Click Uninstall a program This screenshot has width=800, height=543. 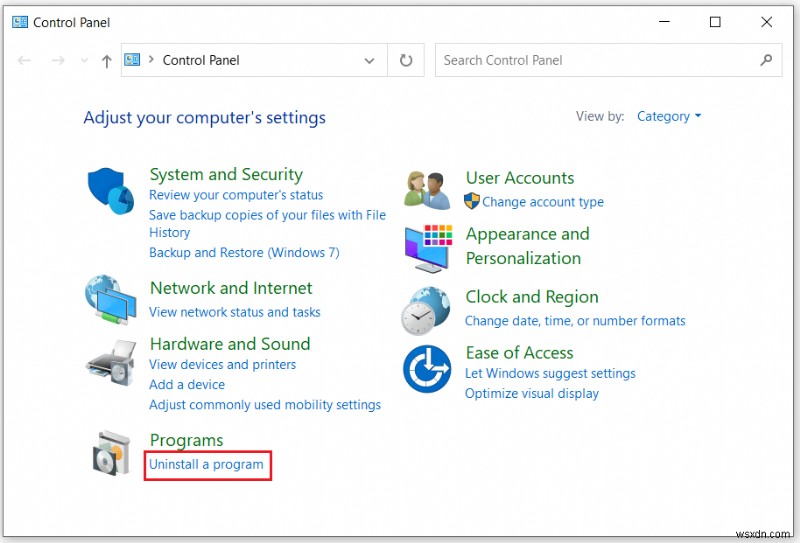(206, 464)
